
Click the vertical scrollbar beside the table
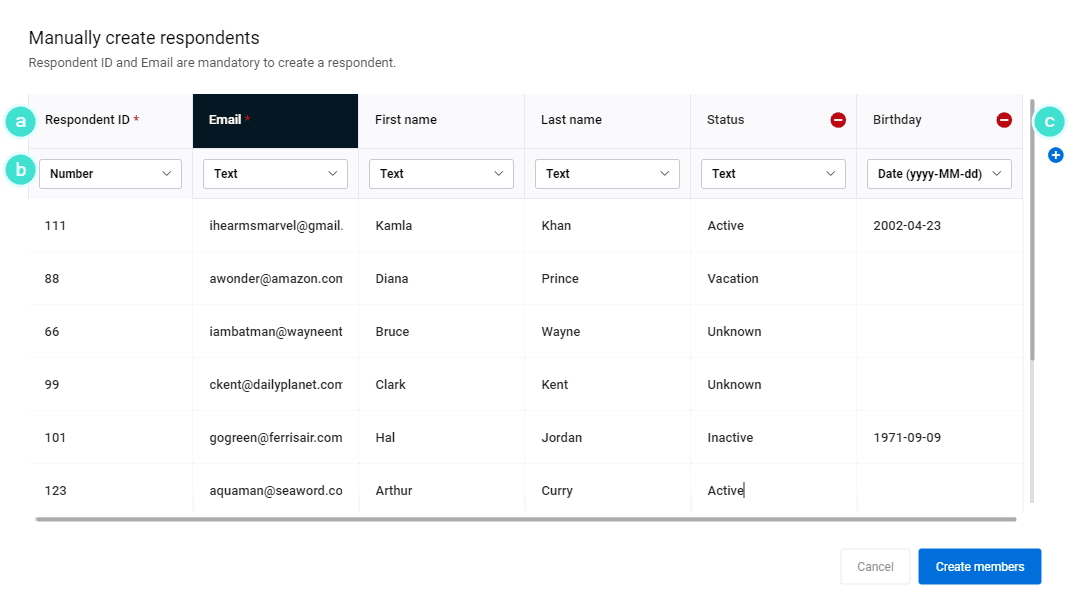point(1032,229)
